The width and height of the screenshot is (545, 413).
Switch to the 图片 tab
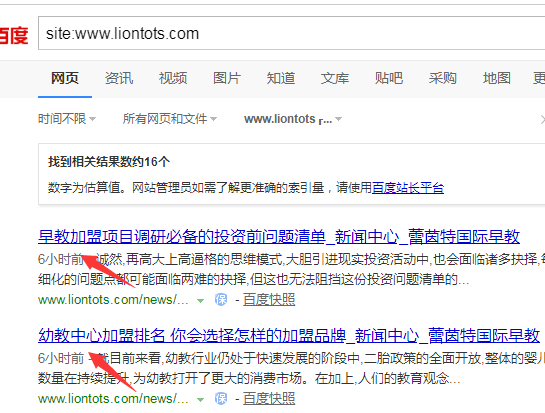coord(227,78)
